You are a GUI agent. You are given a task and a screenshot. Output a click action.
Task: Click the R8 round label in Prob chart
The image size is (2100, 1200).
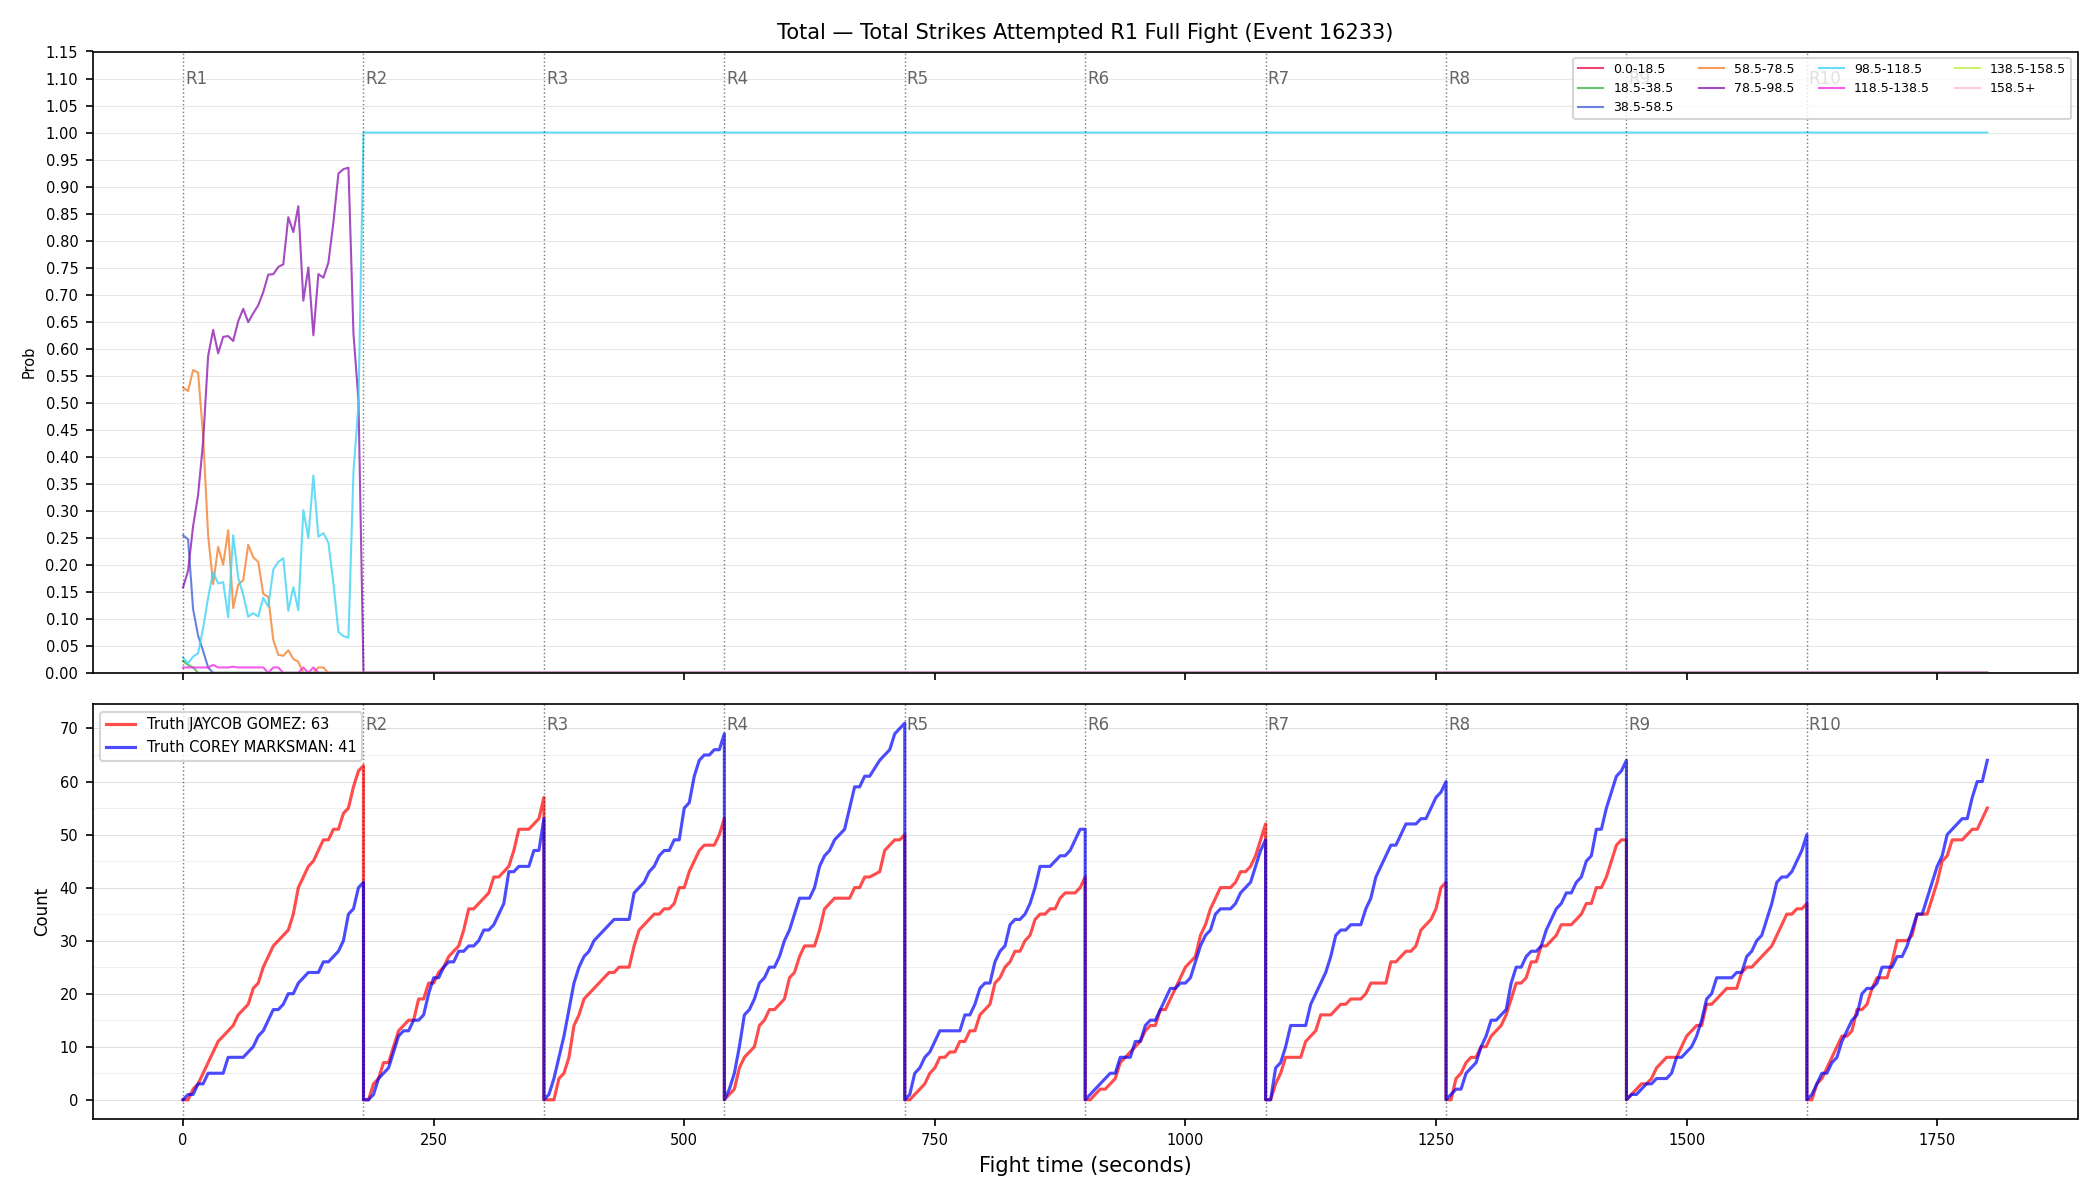(x=1459, y=78)
